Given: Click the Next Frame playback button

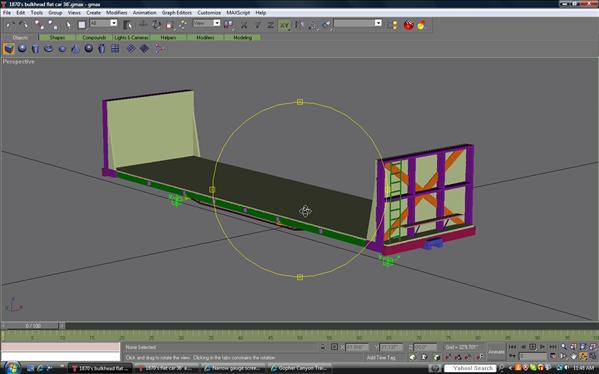Looking at the screenshot, I should [x=542, y=347].
